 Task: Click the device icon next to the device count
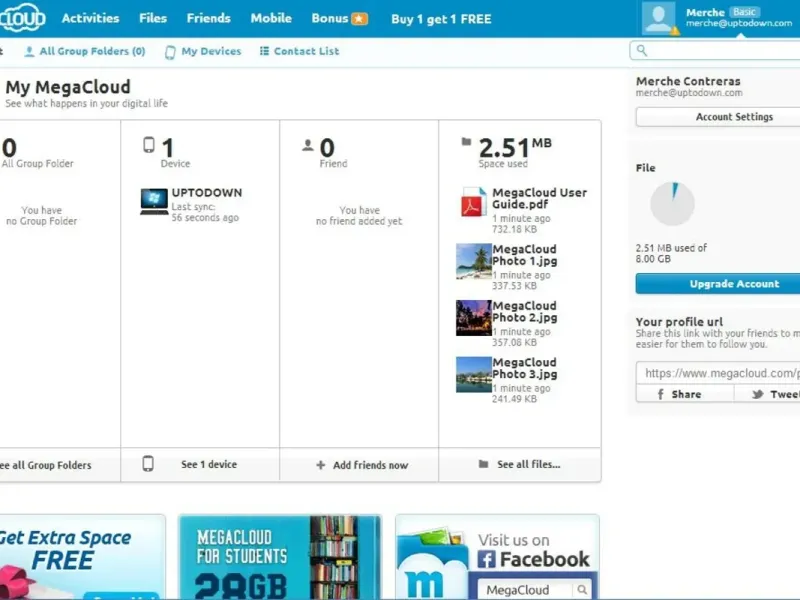point(148,145)
